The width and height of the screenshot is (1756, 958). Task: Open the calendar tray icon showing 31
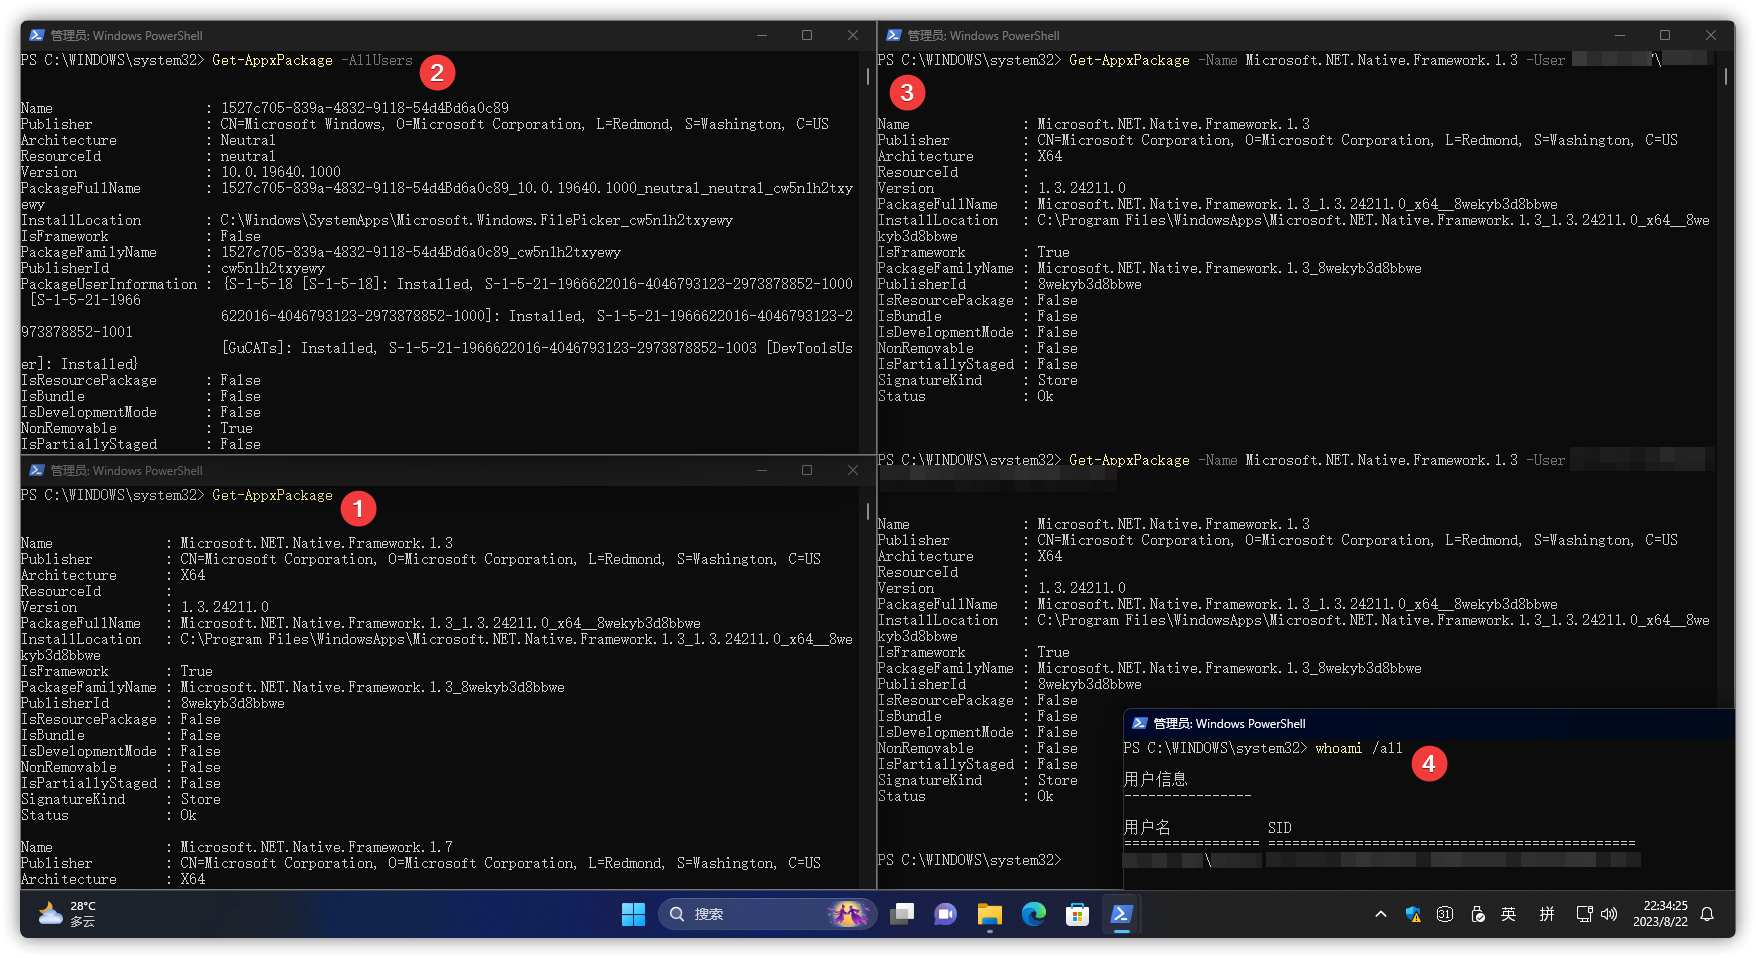point(1444,914)
